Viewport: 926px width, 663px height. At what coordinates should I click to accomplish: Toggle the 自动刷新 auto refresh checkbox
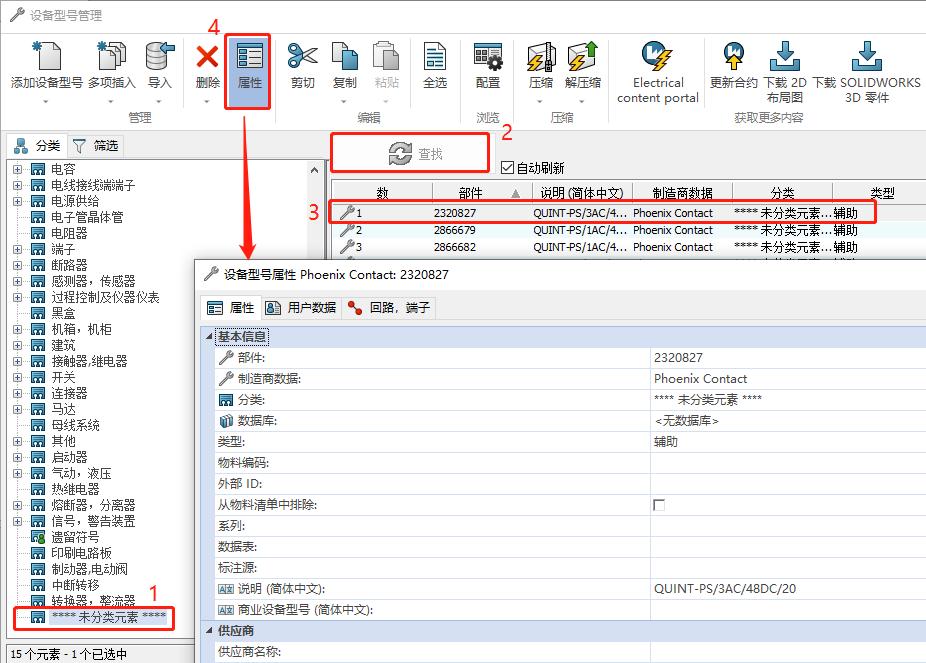pyautogui.click(x=507, y=168)
